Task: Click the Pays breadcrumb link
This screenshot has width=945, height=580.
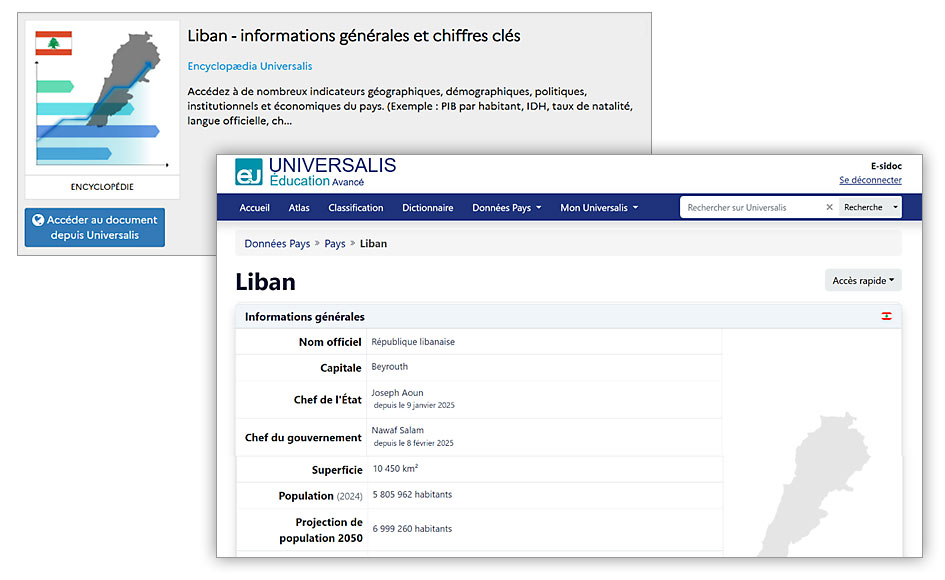Action: (x=335, y=243)
